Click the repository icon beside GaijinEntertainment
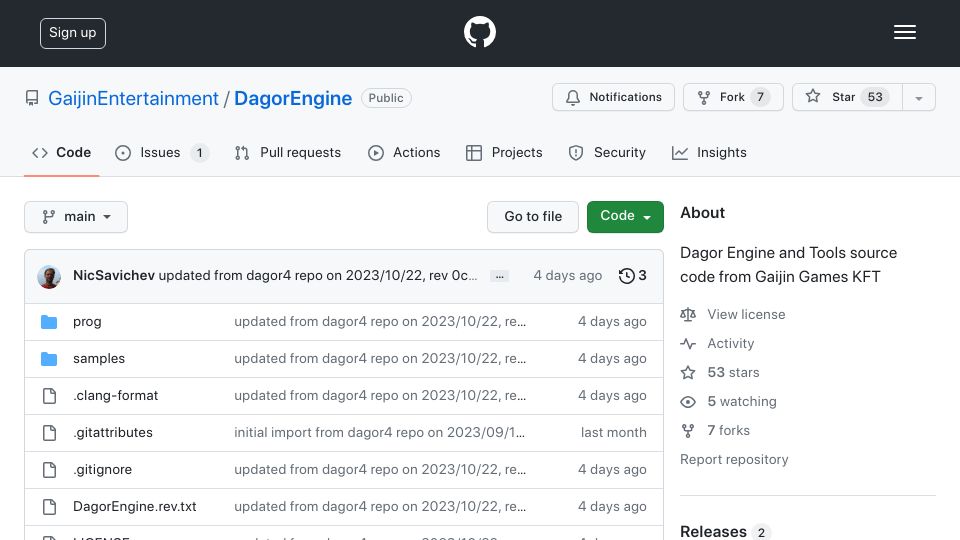The width and height of the screenshot is (960, 540). 32,98
